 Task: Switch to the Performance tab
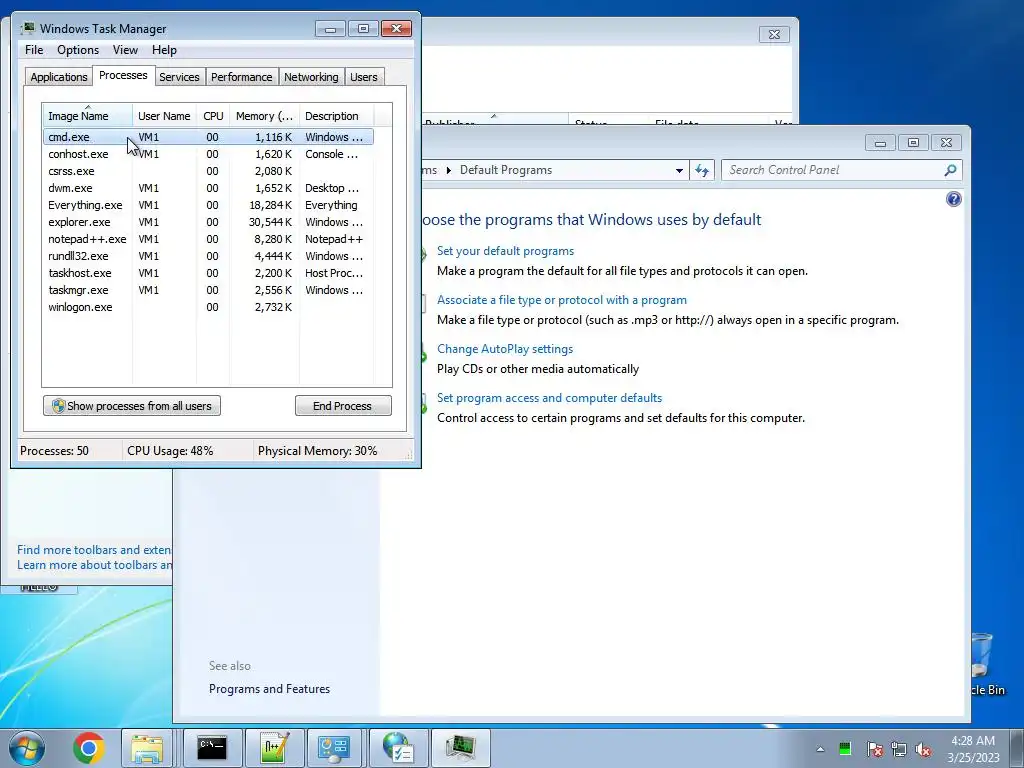tap(242, 77)
